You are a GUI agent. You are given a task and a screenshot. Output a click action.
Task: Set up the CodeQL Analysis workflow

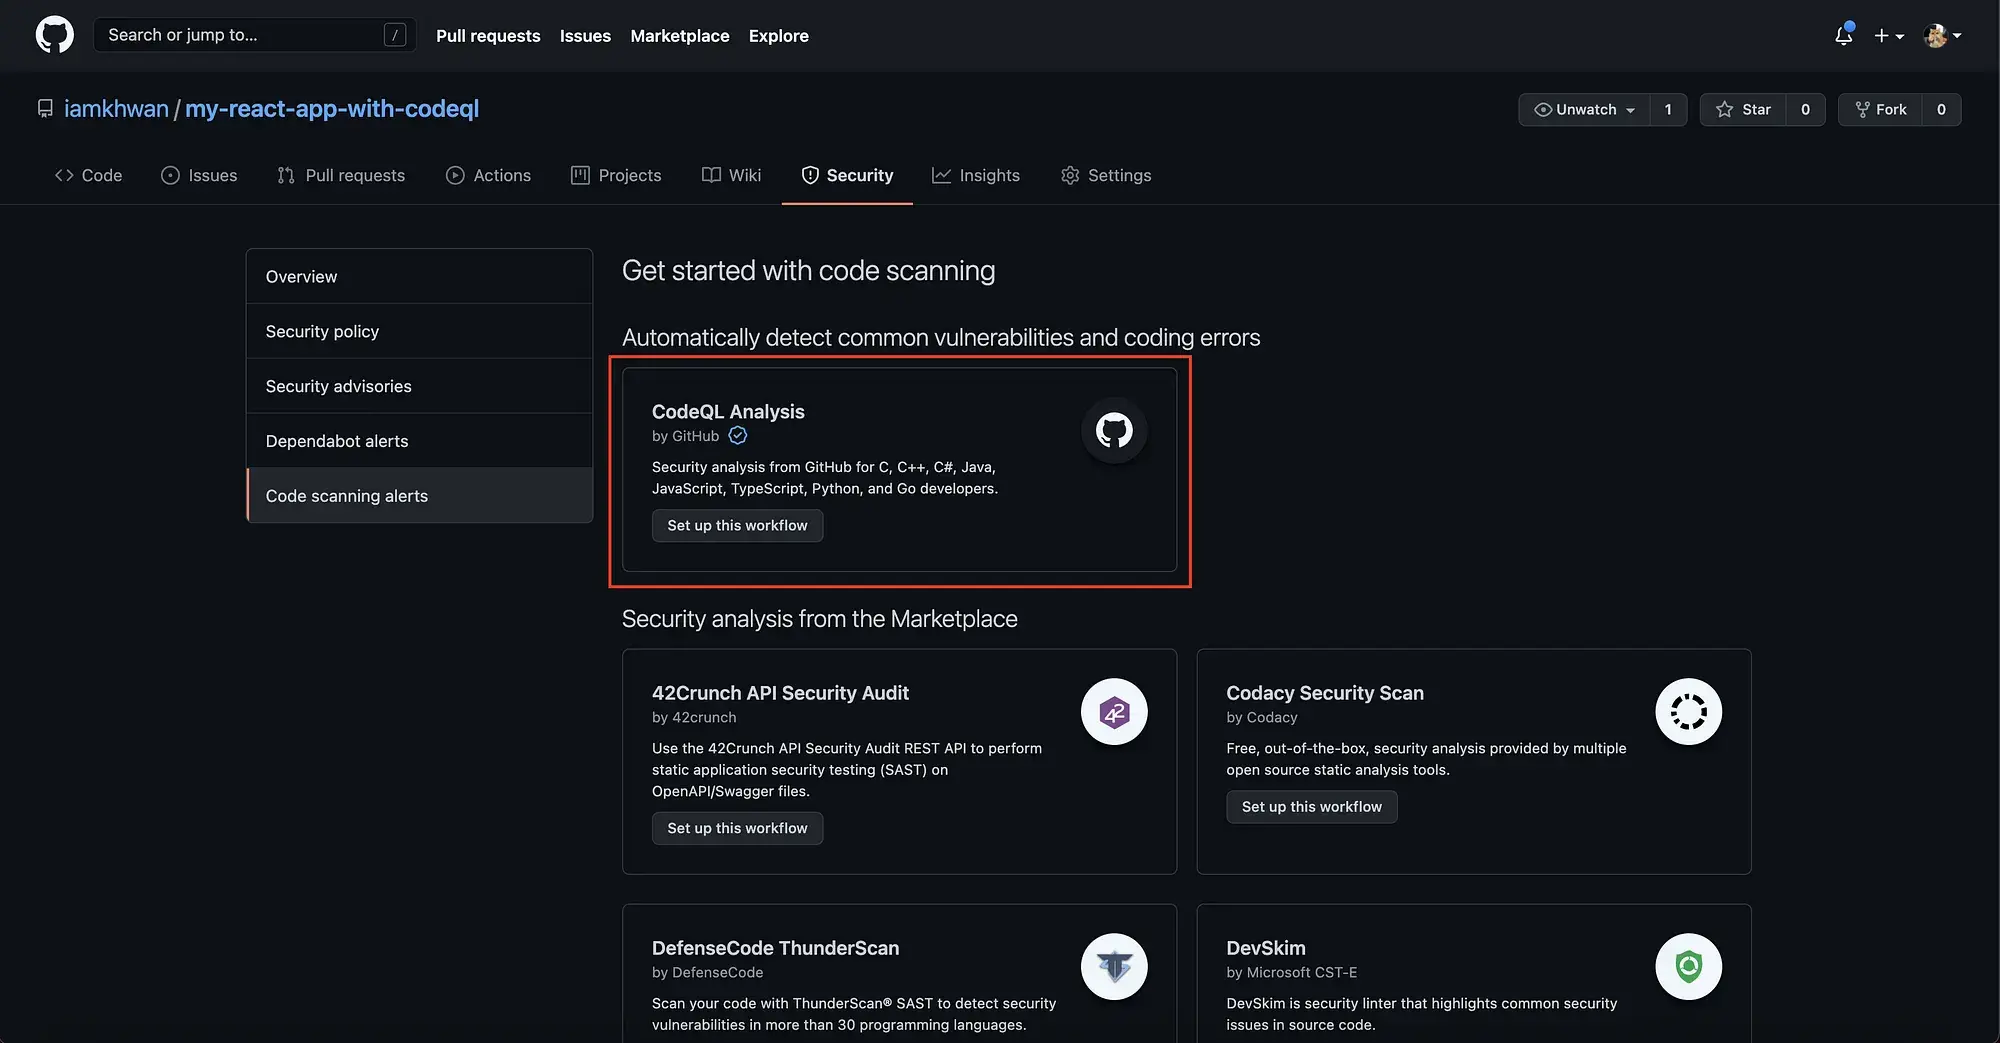737,526
